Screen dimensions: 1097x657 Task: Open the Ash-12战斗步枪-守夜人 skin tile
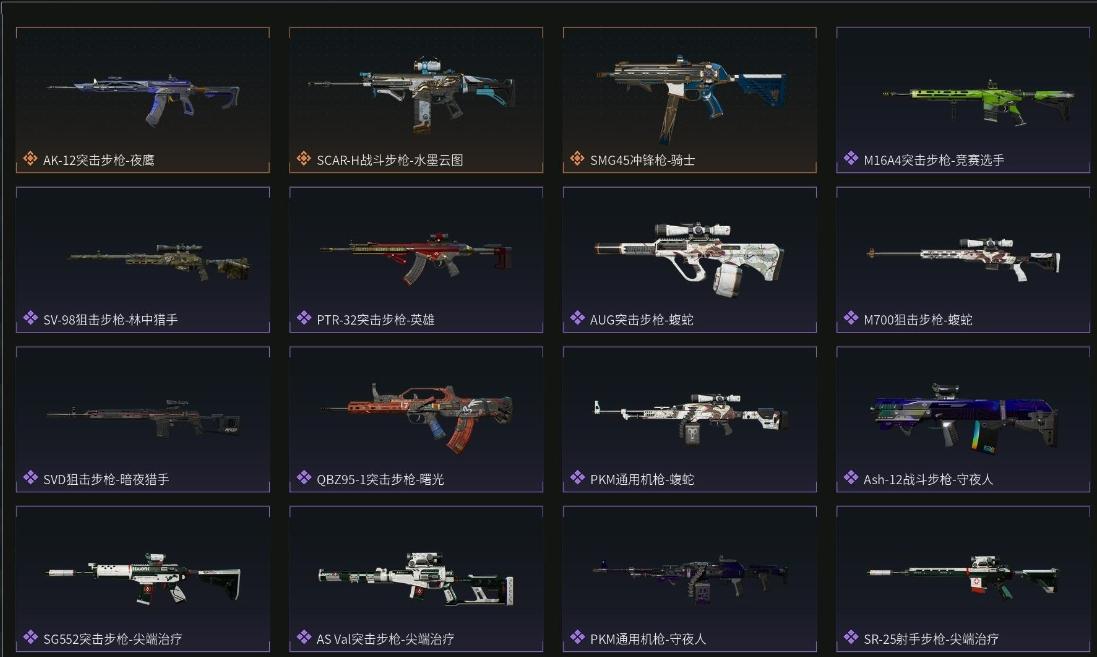point(963,419)
